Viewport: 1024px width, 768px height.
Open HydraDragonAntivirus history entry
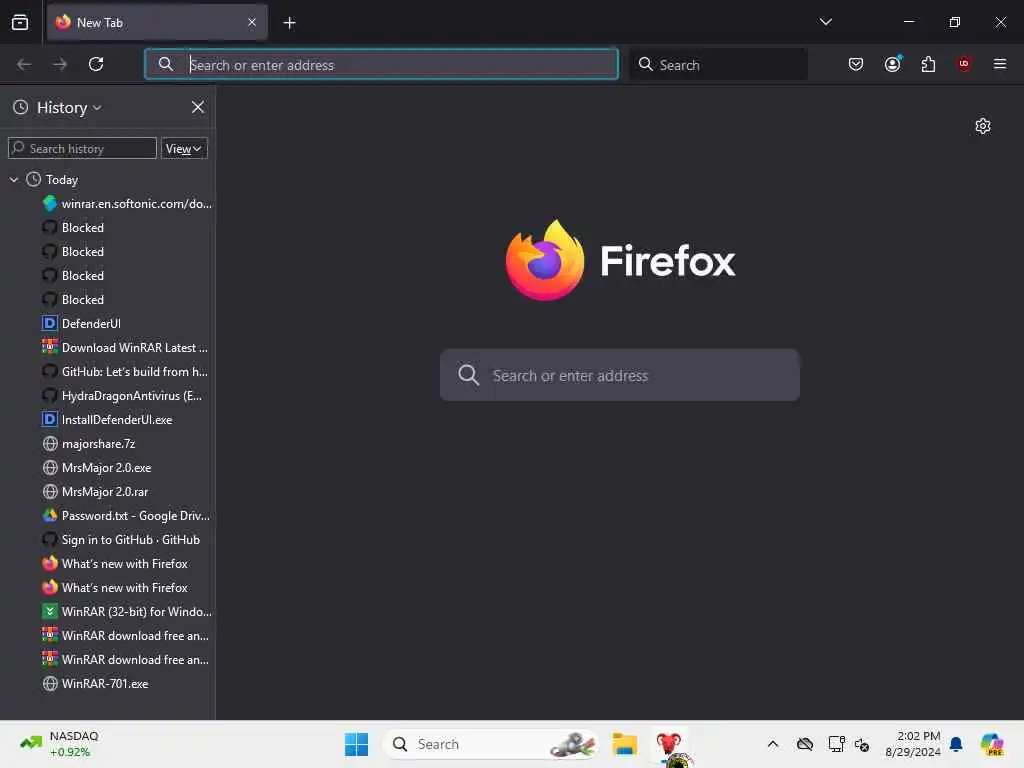[x=122, y=396]
